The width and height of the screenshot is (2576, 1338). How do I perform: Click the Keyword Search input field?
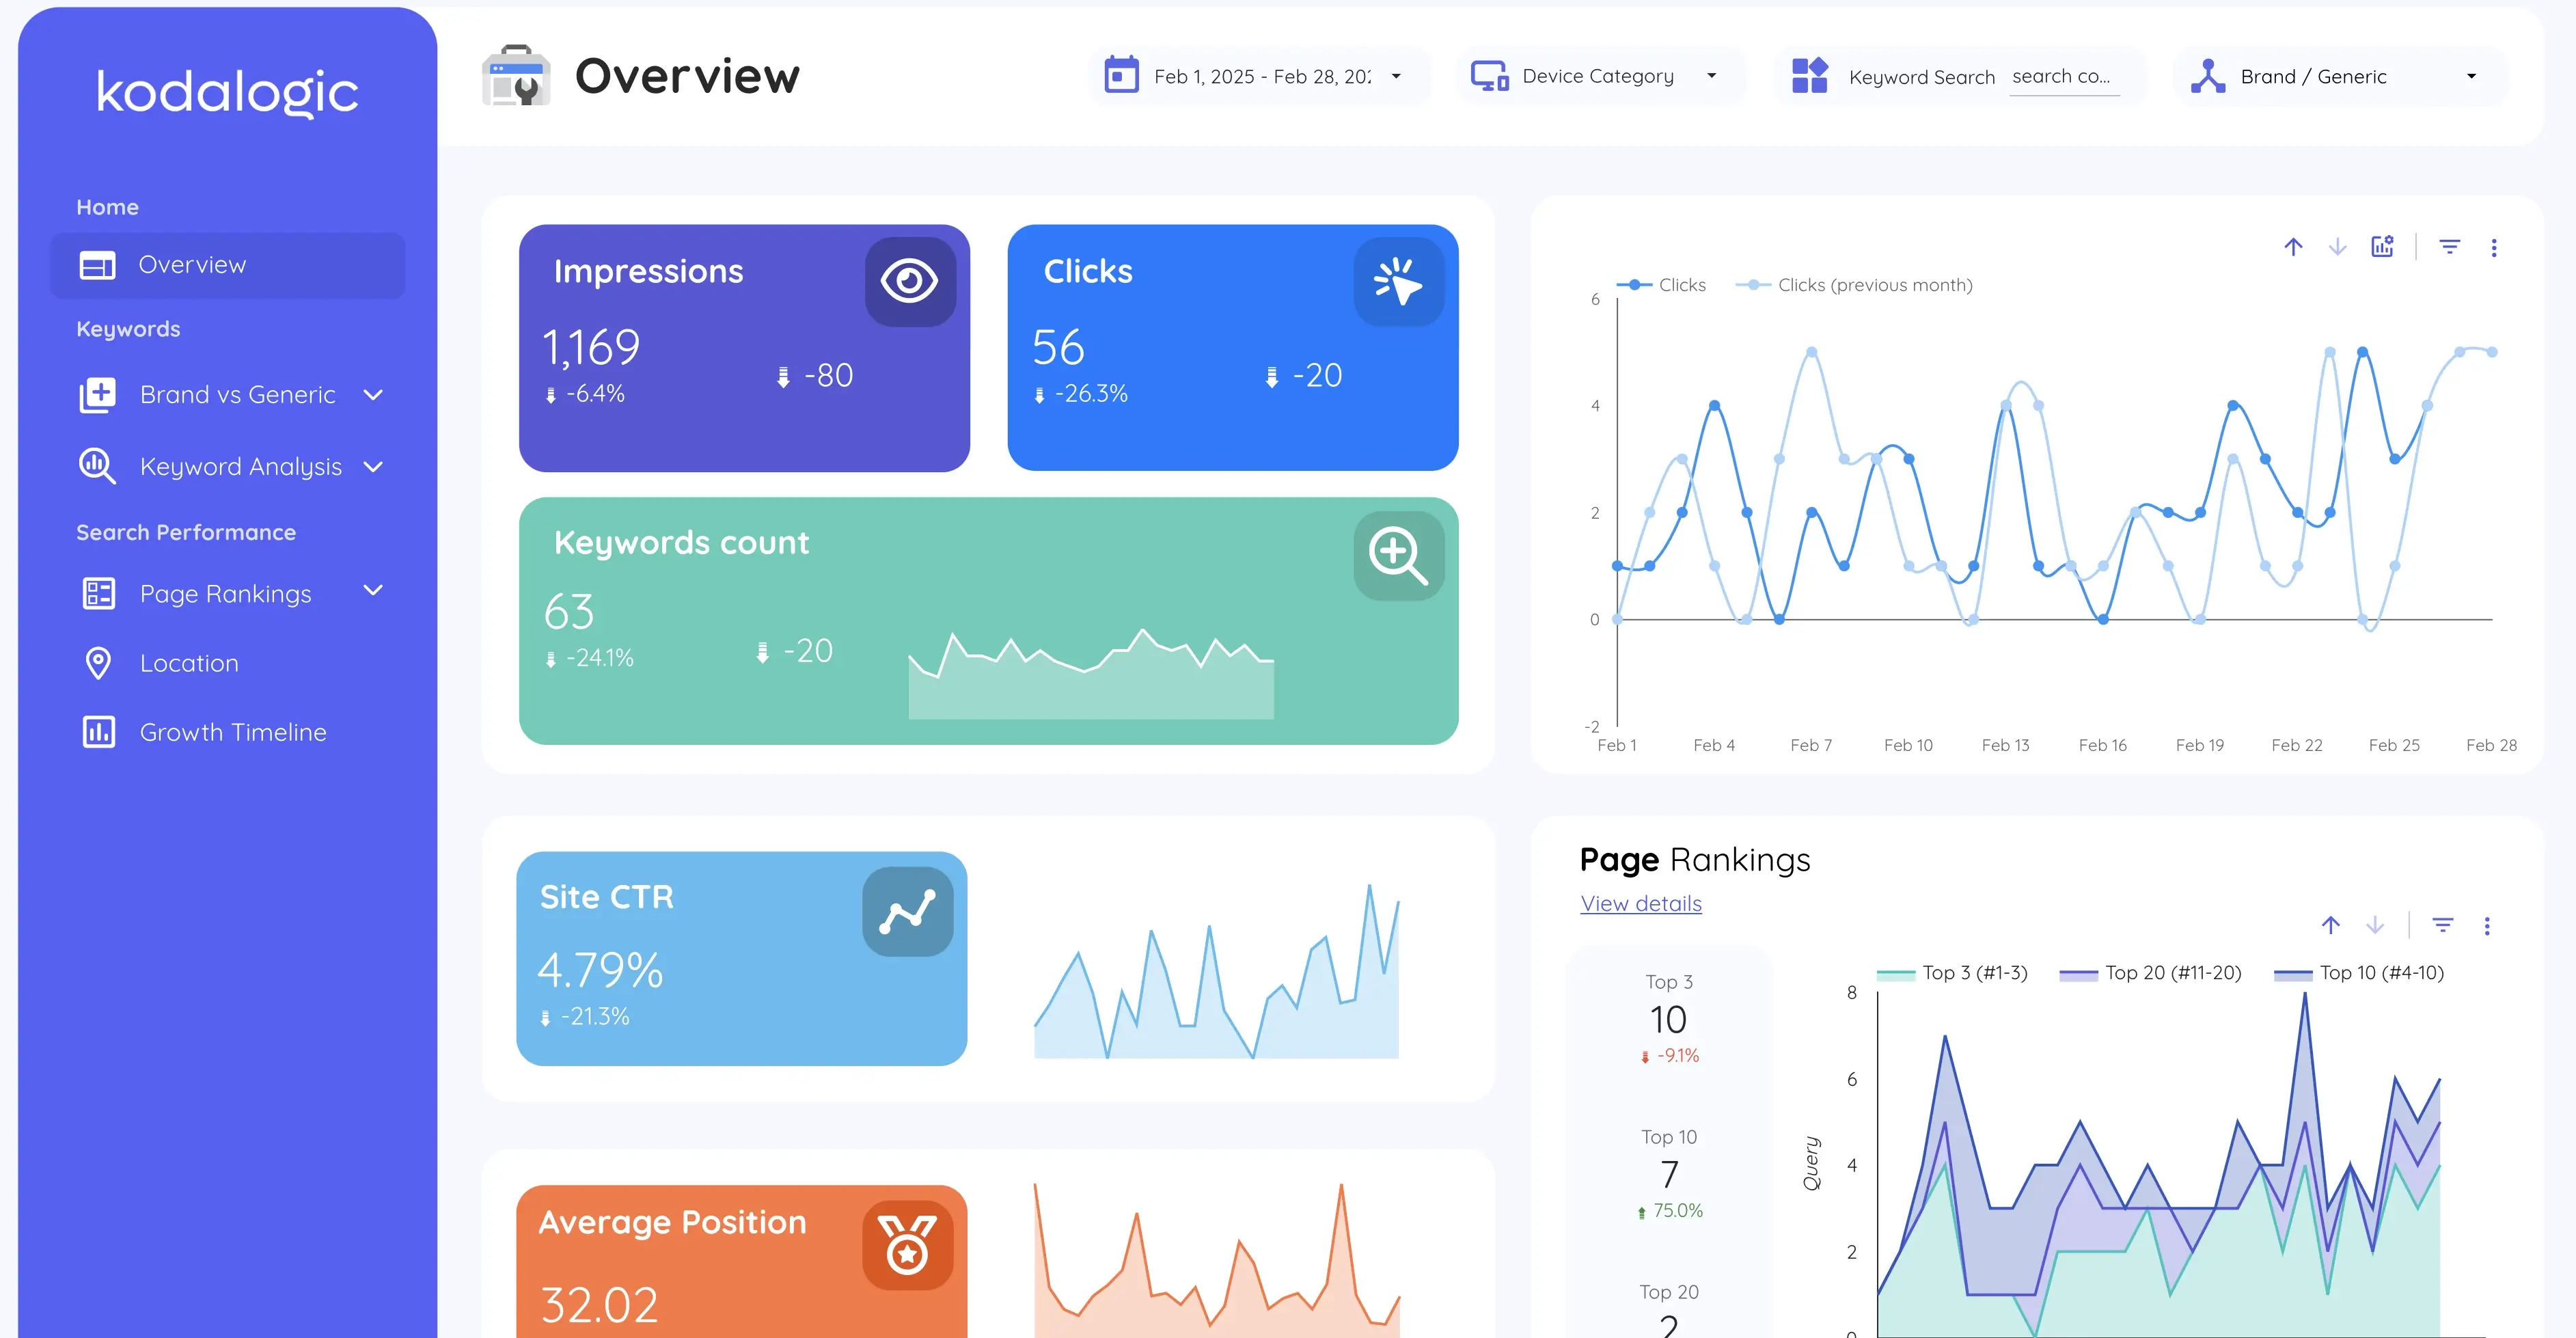2064,77
